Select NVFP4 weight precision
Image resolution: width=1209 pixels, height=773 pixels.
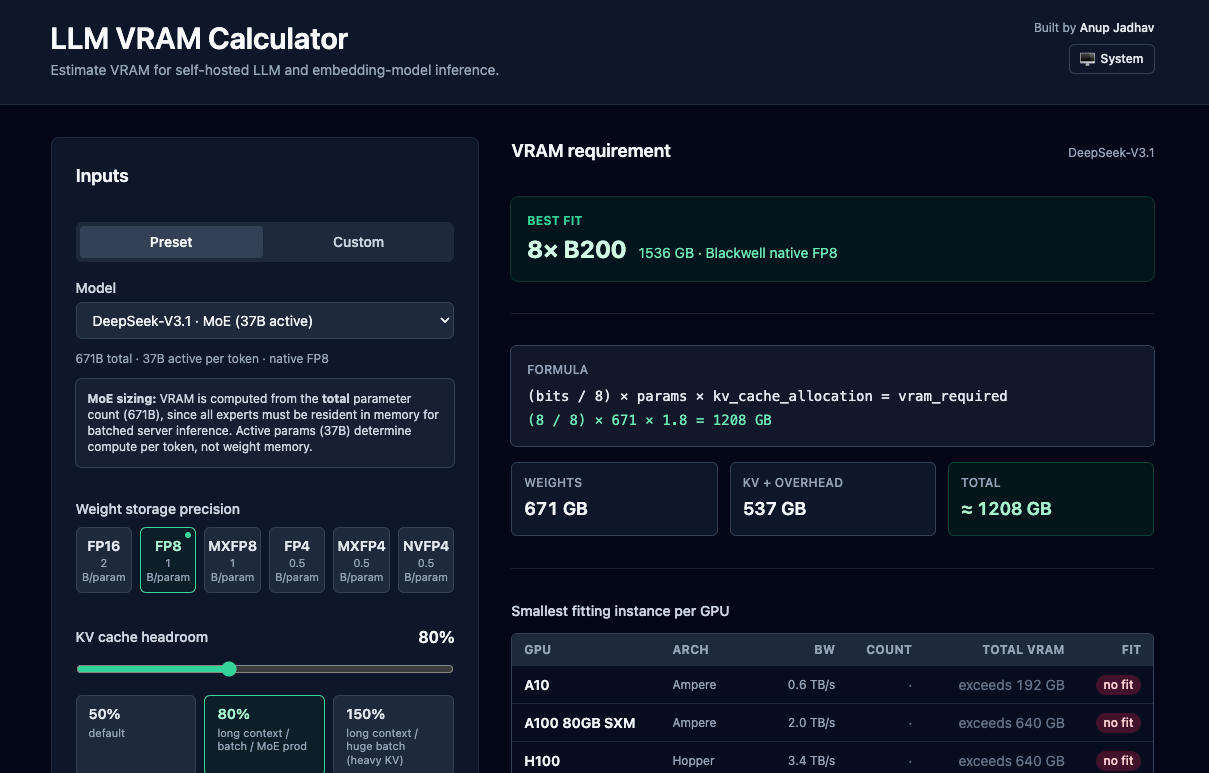click(x=426, y=560)
